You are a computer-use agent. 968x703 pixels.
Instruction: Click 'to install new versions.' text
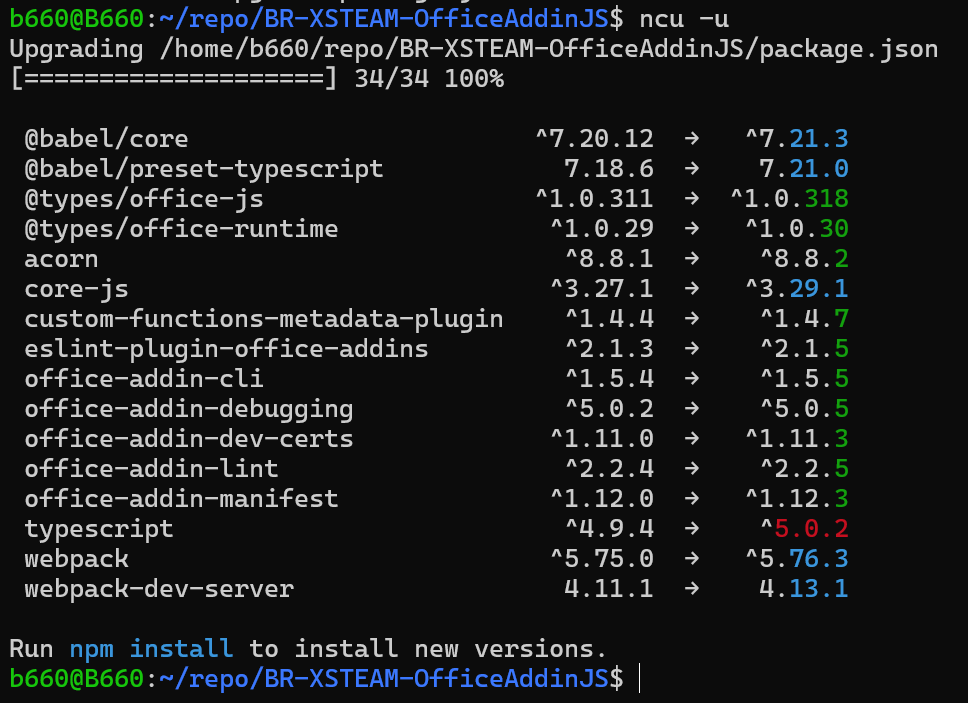(x=428, y=649)
